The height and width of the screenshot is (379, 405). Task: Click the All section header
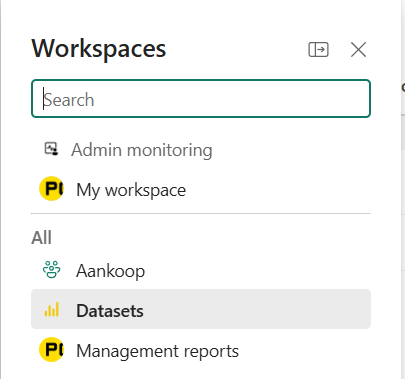[x=41, y=238]
